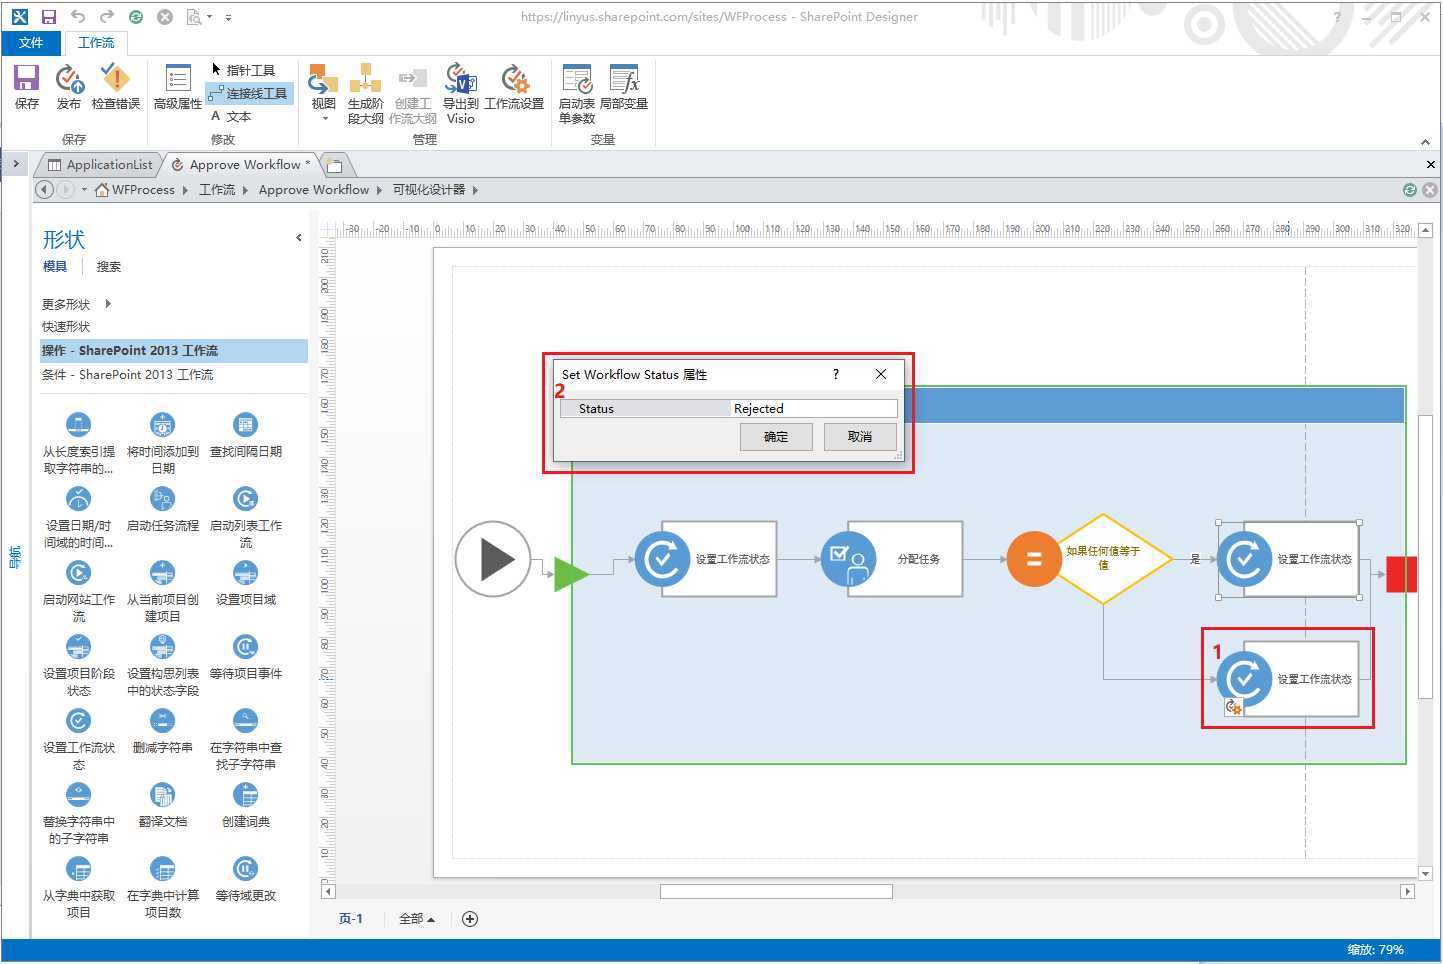This screenshot has width=1443, height=964.
Task: Select Quick Shapes (快速形状)
Action: [x=66, y=326]
